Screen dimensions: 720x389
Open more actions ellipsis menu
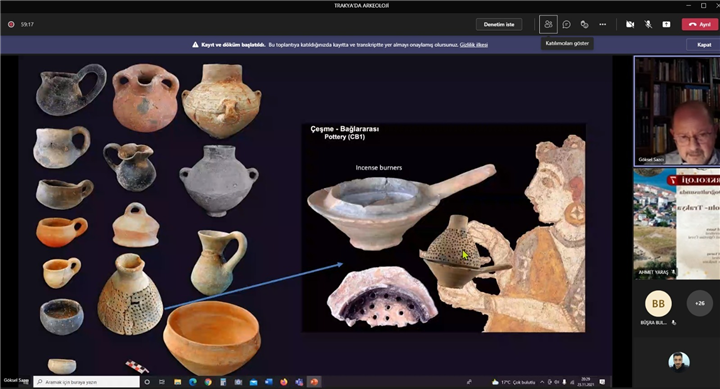(x=602, y=24)
